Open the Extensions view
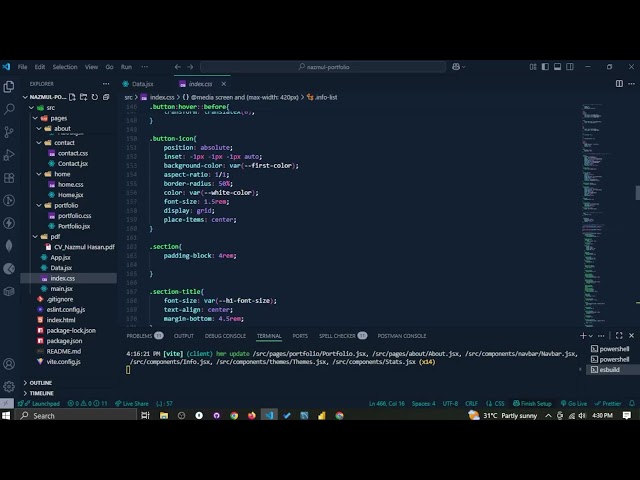Image resolution: width=640 pixels, height=480 pixels. tap(9, 178)
